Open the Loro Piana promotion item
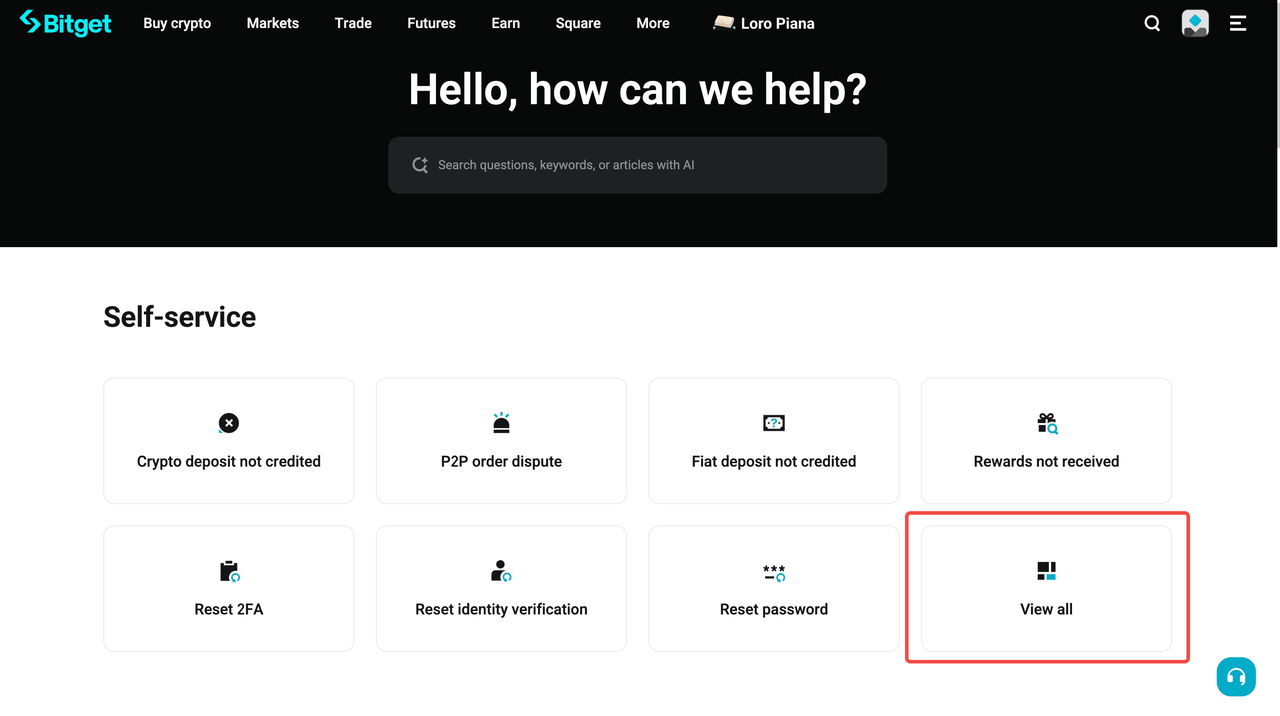 (763, 23)
